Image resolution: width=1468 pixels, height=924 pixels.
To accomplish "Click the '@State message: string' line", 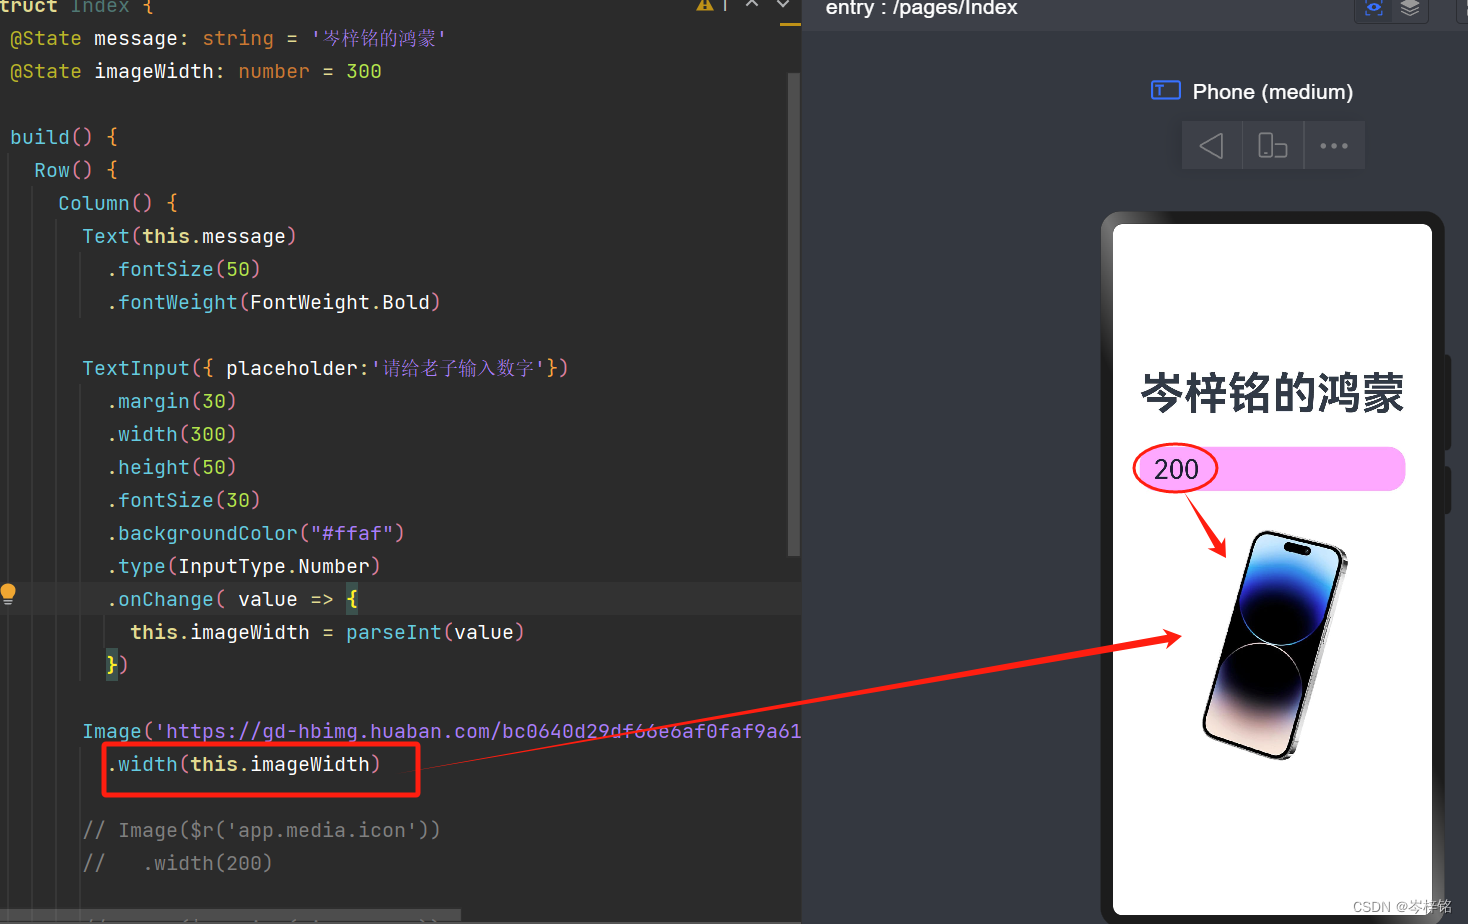I will (x=228, y=38).
